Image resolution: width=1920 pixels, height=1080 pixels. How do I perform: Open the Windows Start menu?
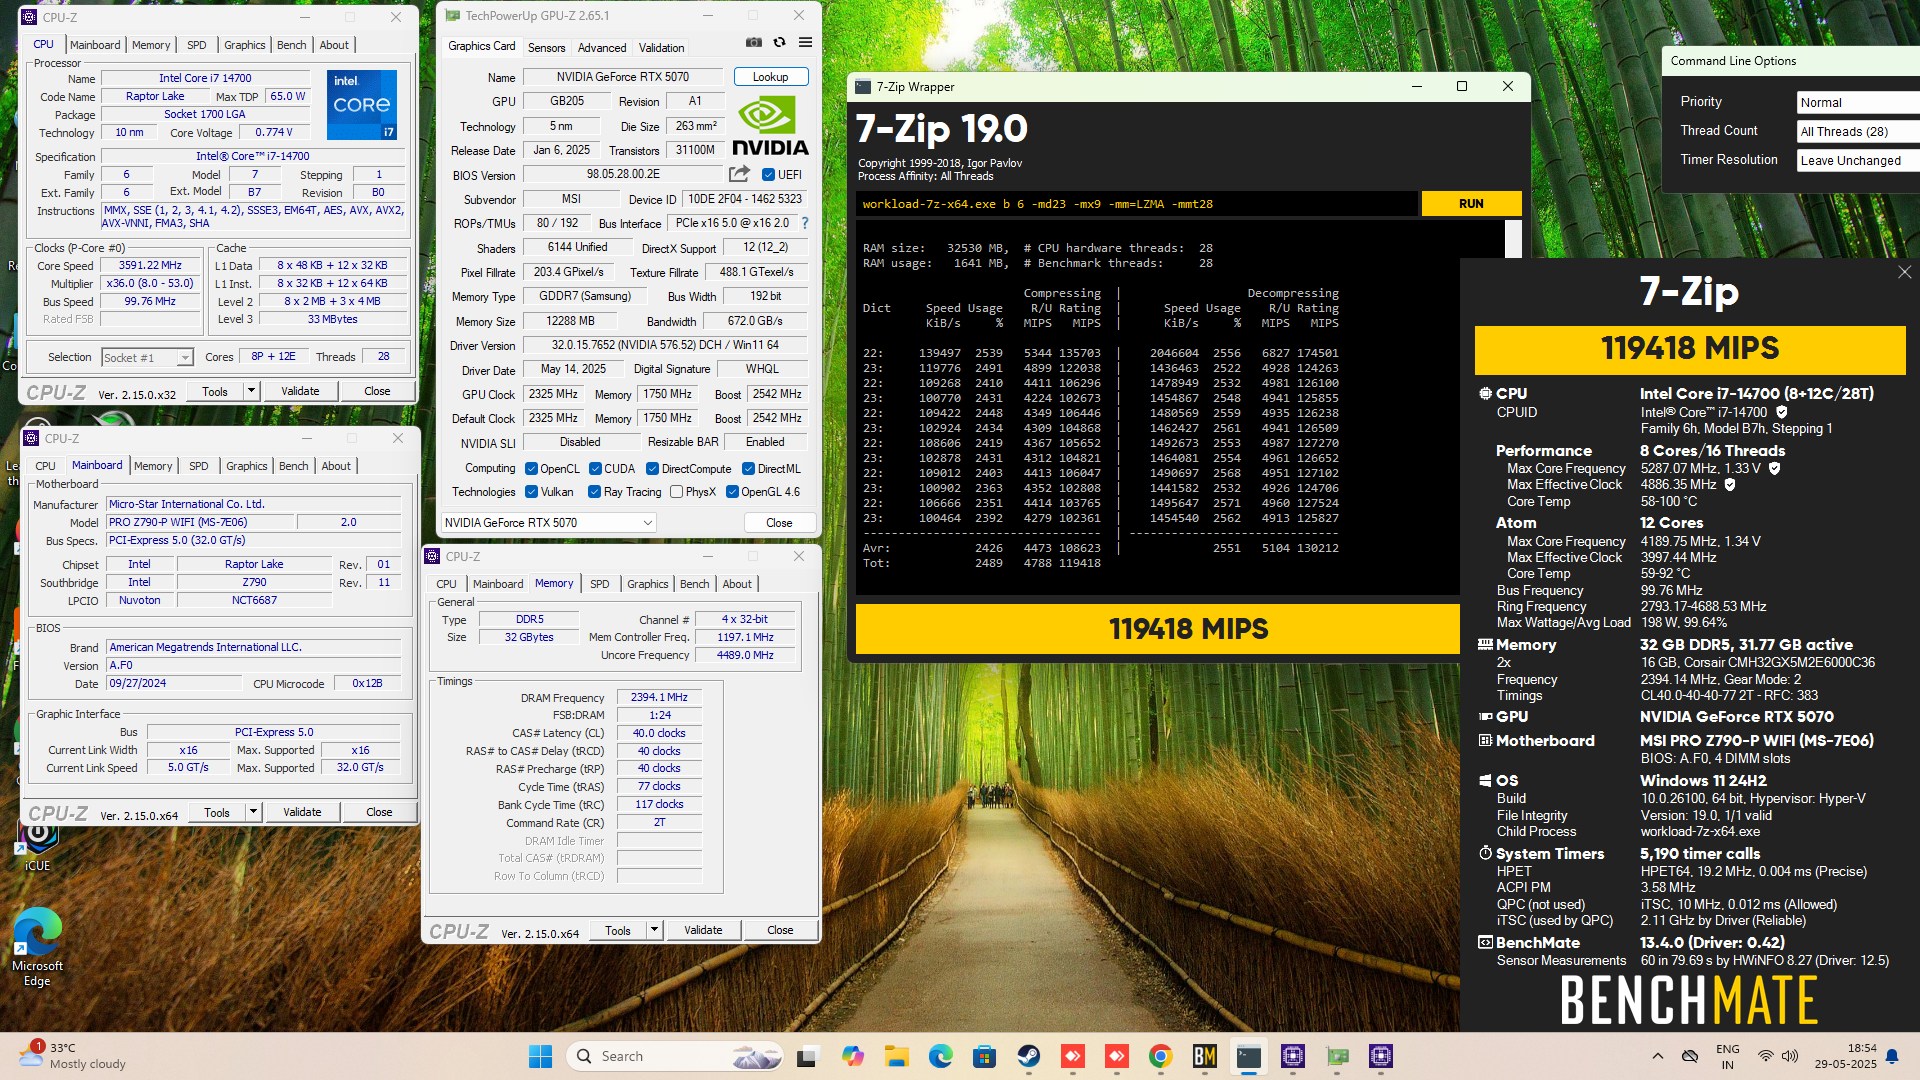540,1056
